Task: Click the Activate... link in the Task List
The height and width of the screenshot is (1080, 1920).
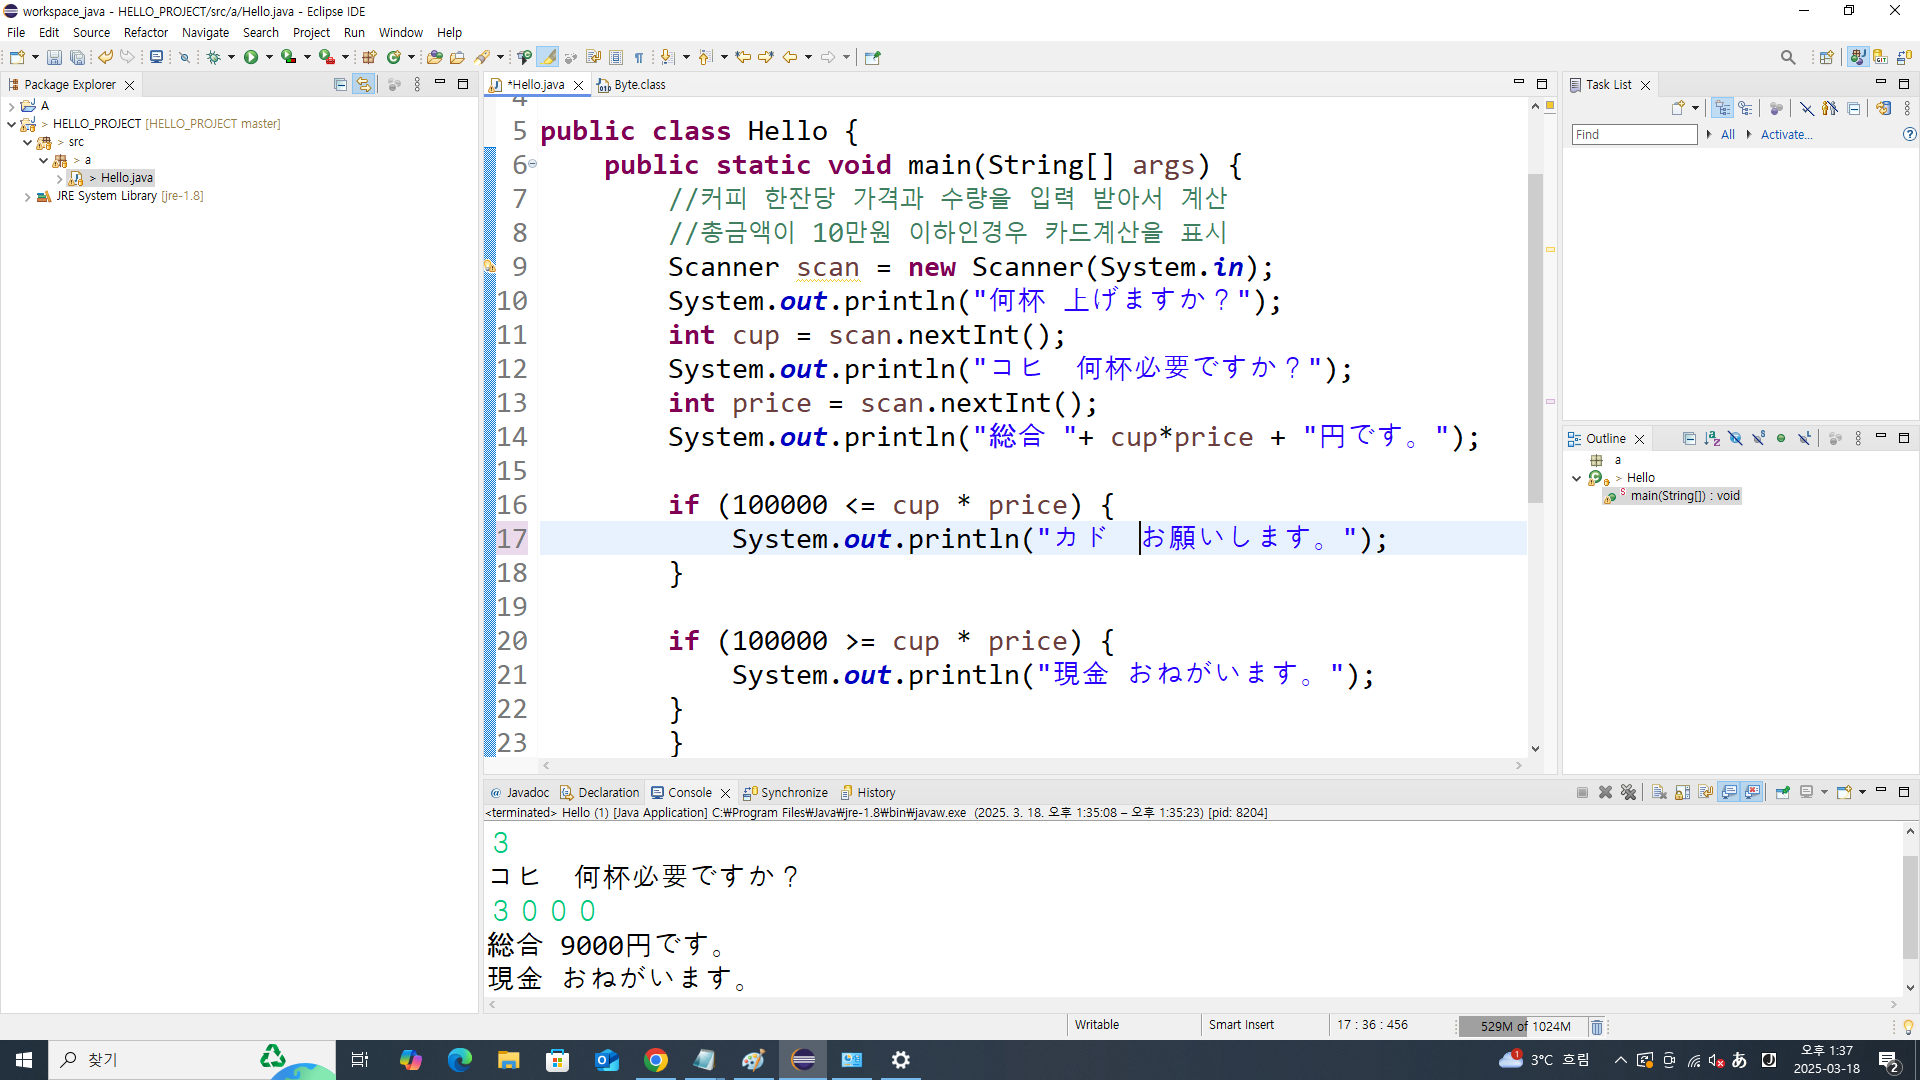Action: 1786,135
